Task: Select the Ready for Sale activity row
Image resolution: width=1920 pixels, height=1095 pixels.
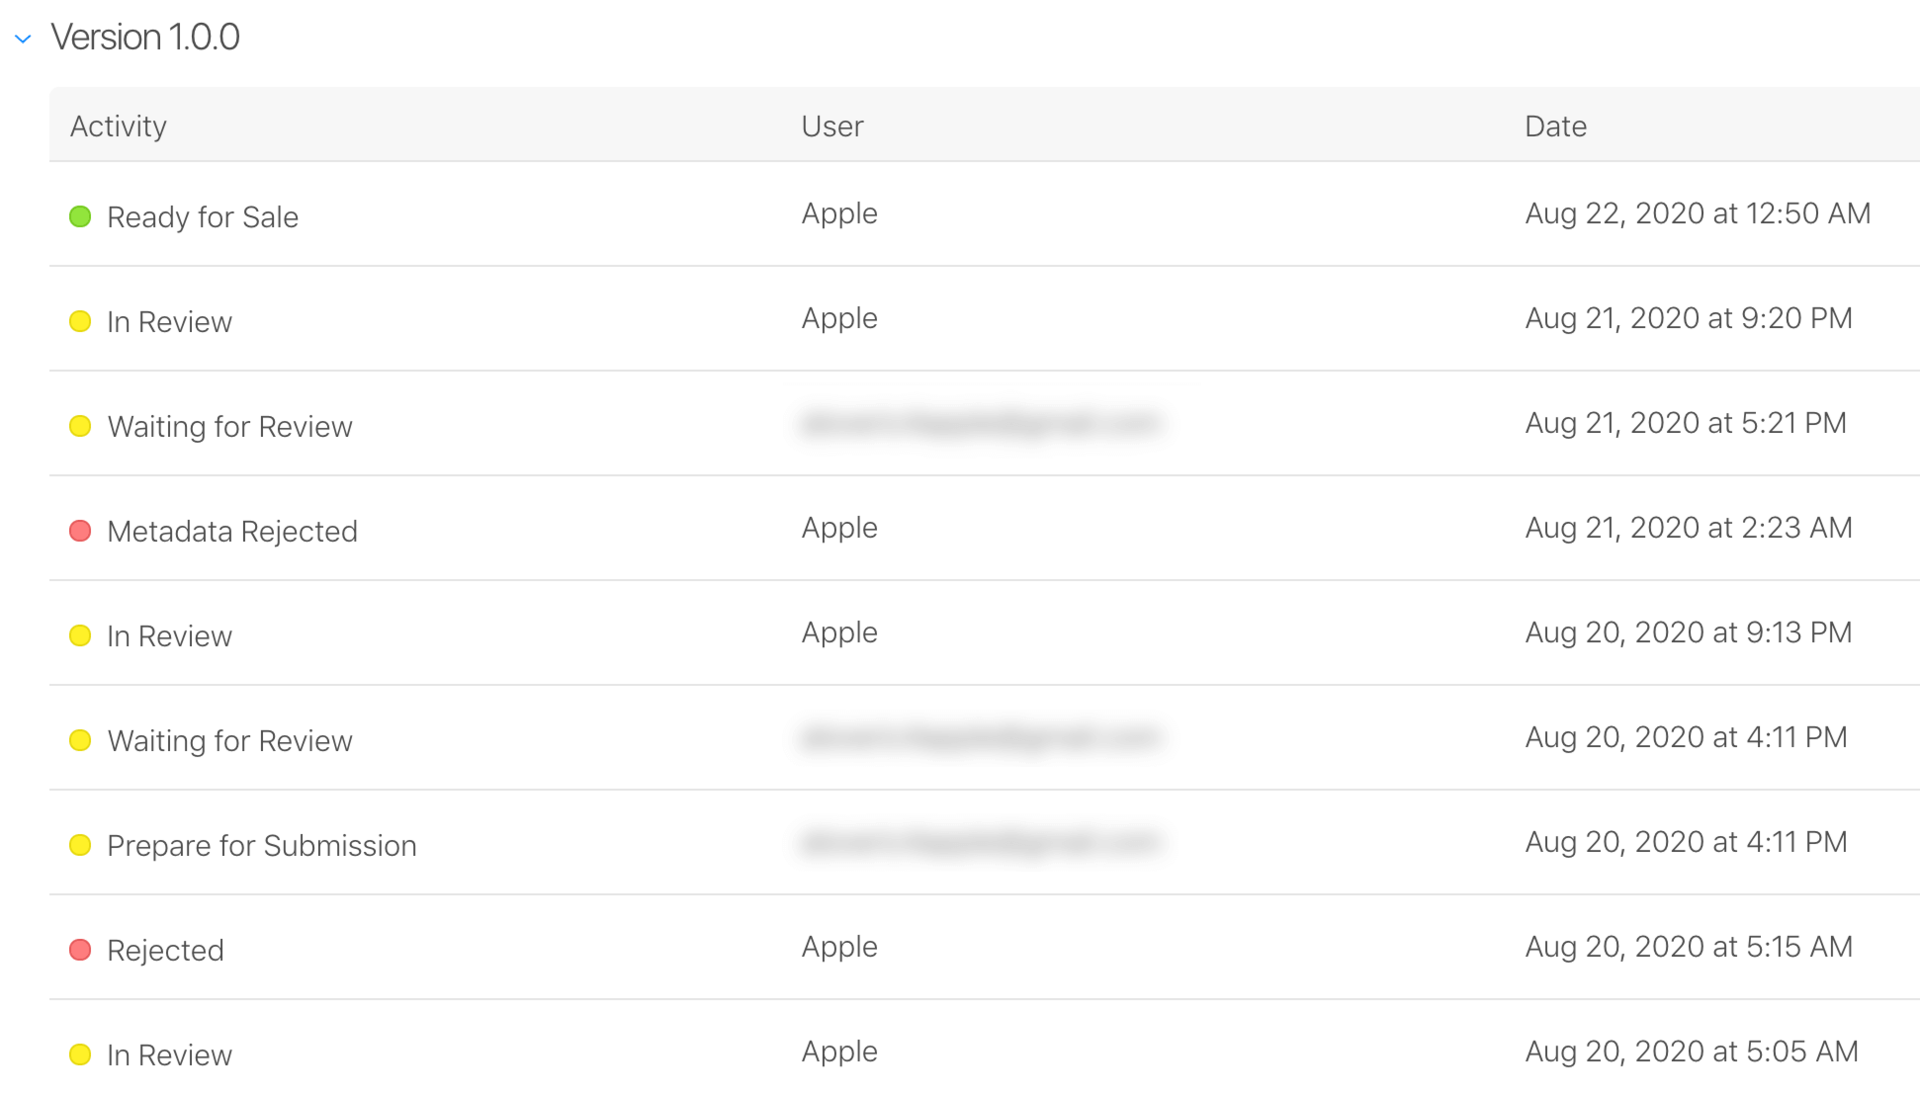Action: 203,217
